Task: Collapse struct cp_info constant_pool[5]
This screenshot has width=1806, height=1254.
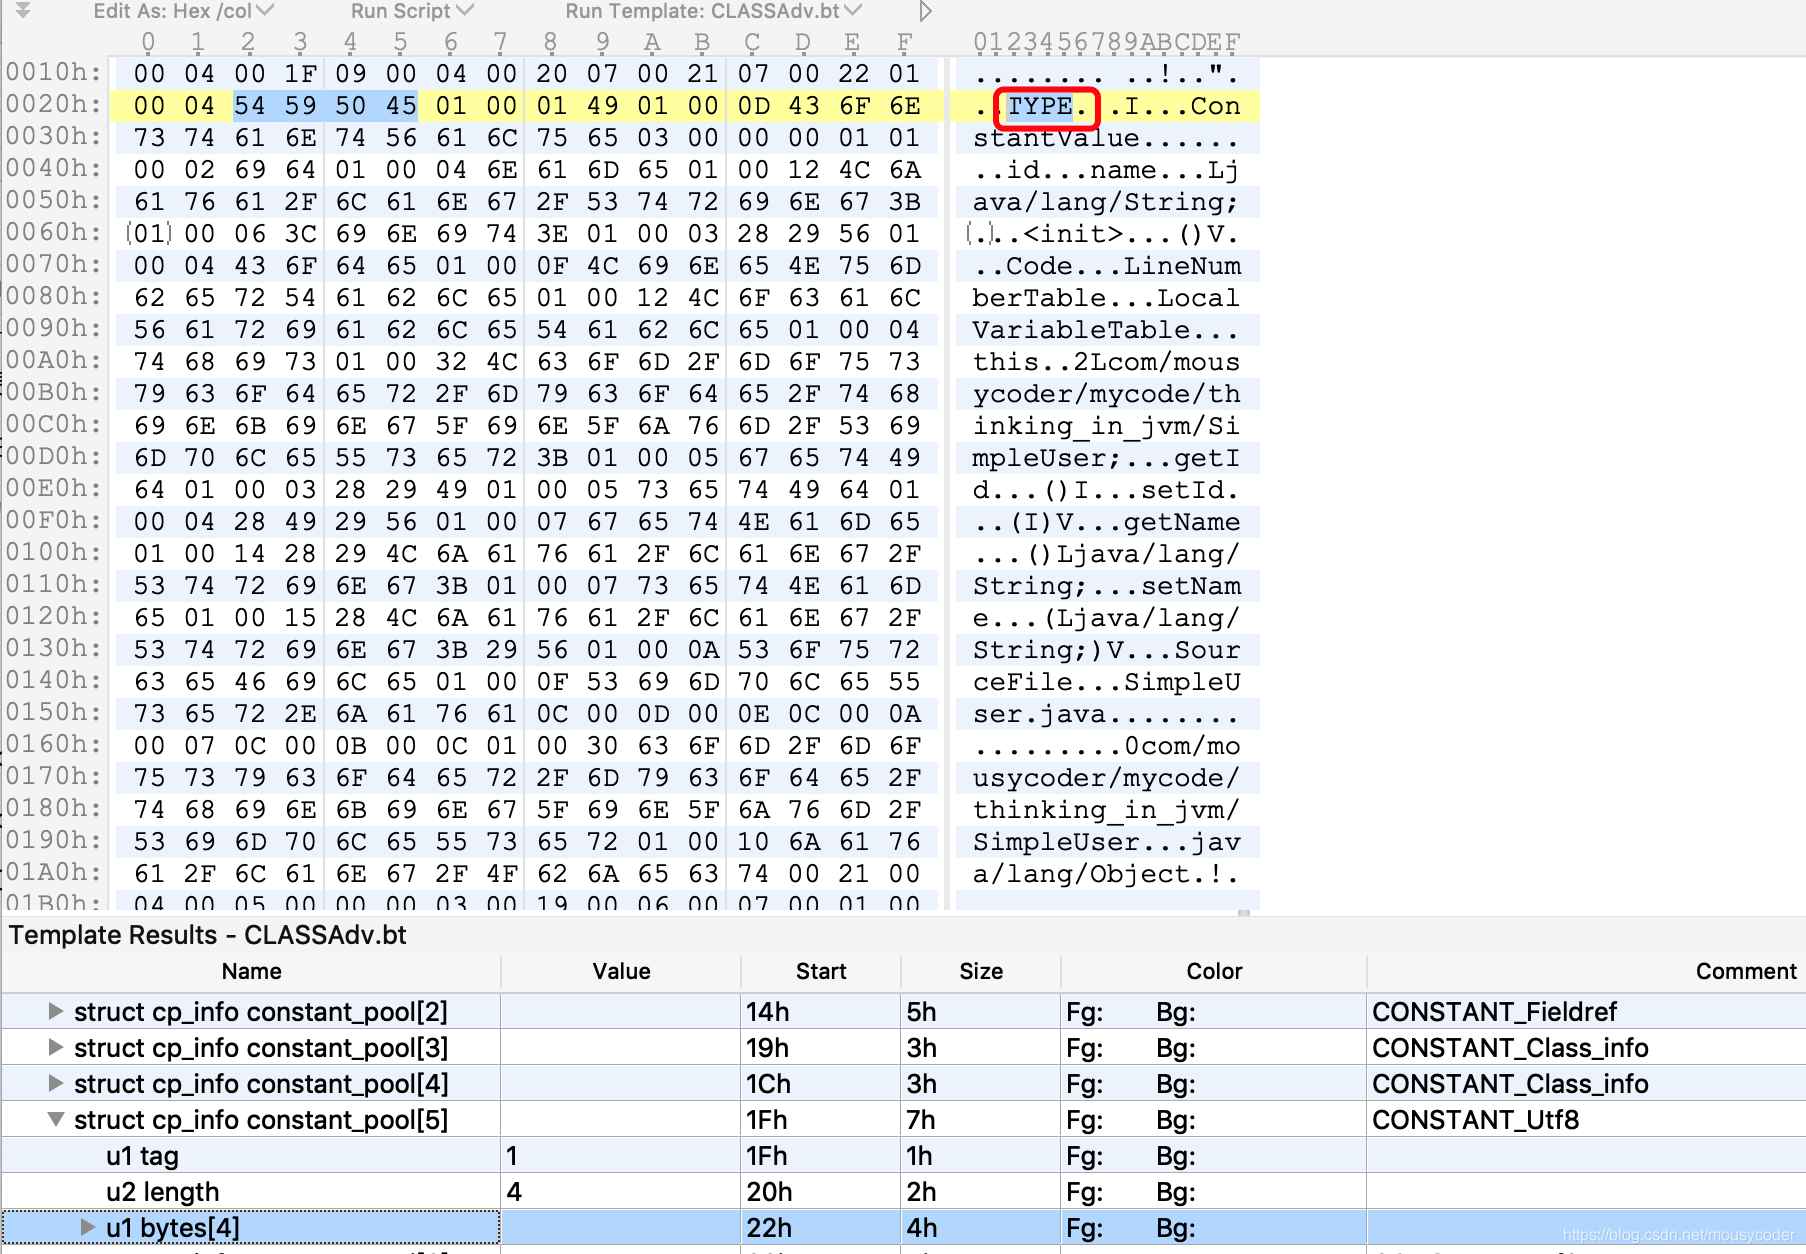Action: [56, 1119]
